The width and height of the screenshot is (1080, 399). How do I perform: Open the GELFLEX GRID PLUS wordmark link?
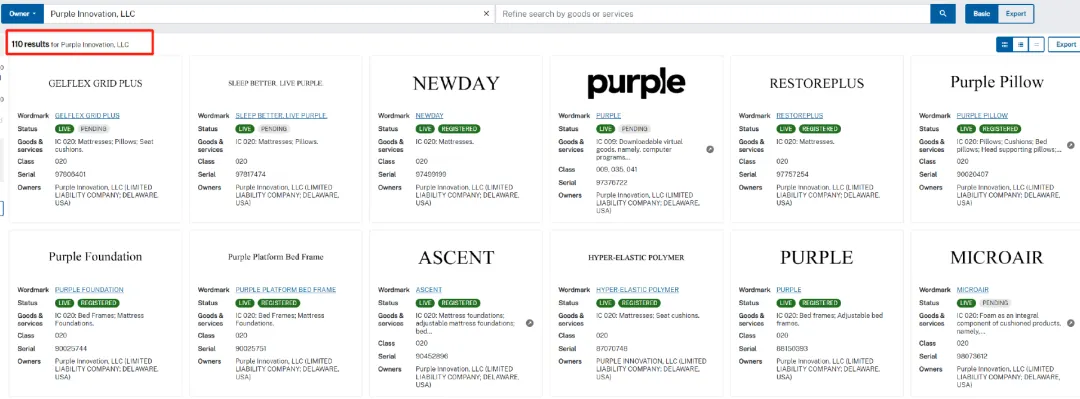click(87, 116)
